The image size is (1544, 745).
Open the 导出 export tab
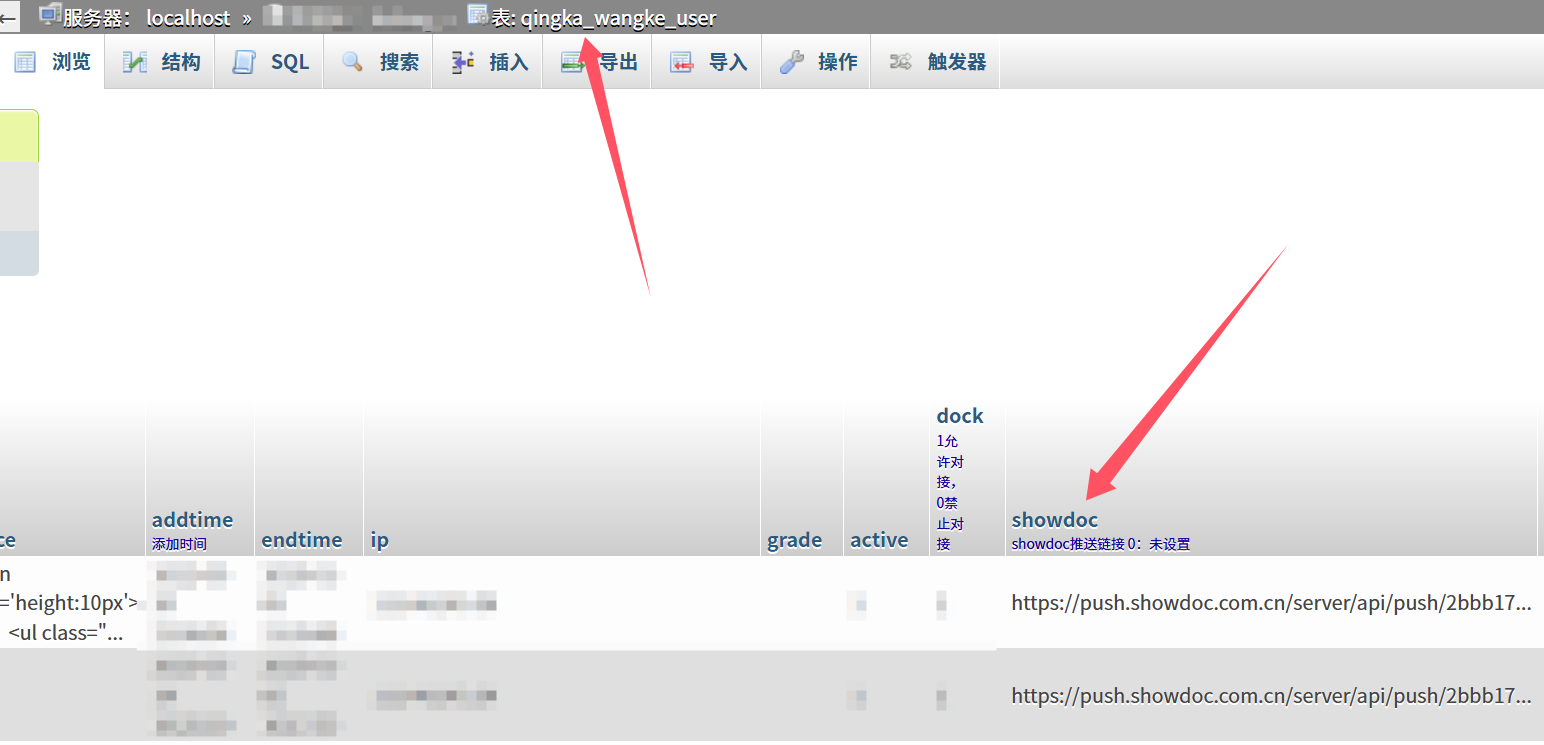coord(617,62)
